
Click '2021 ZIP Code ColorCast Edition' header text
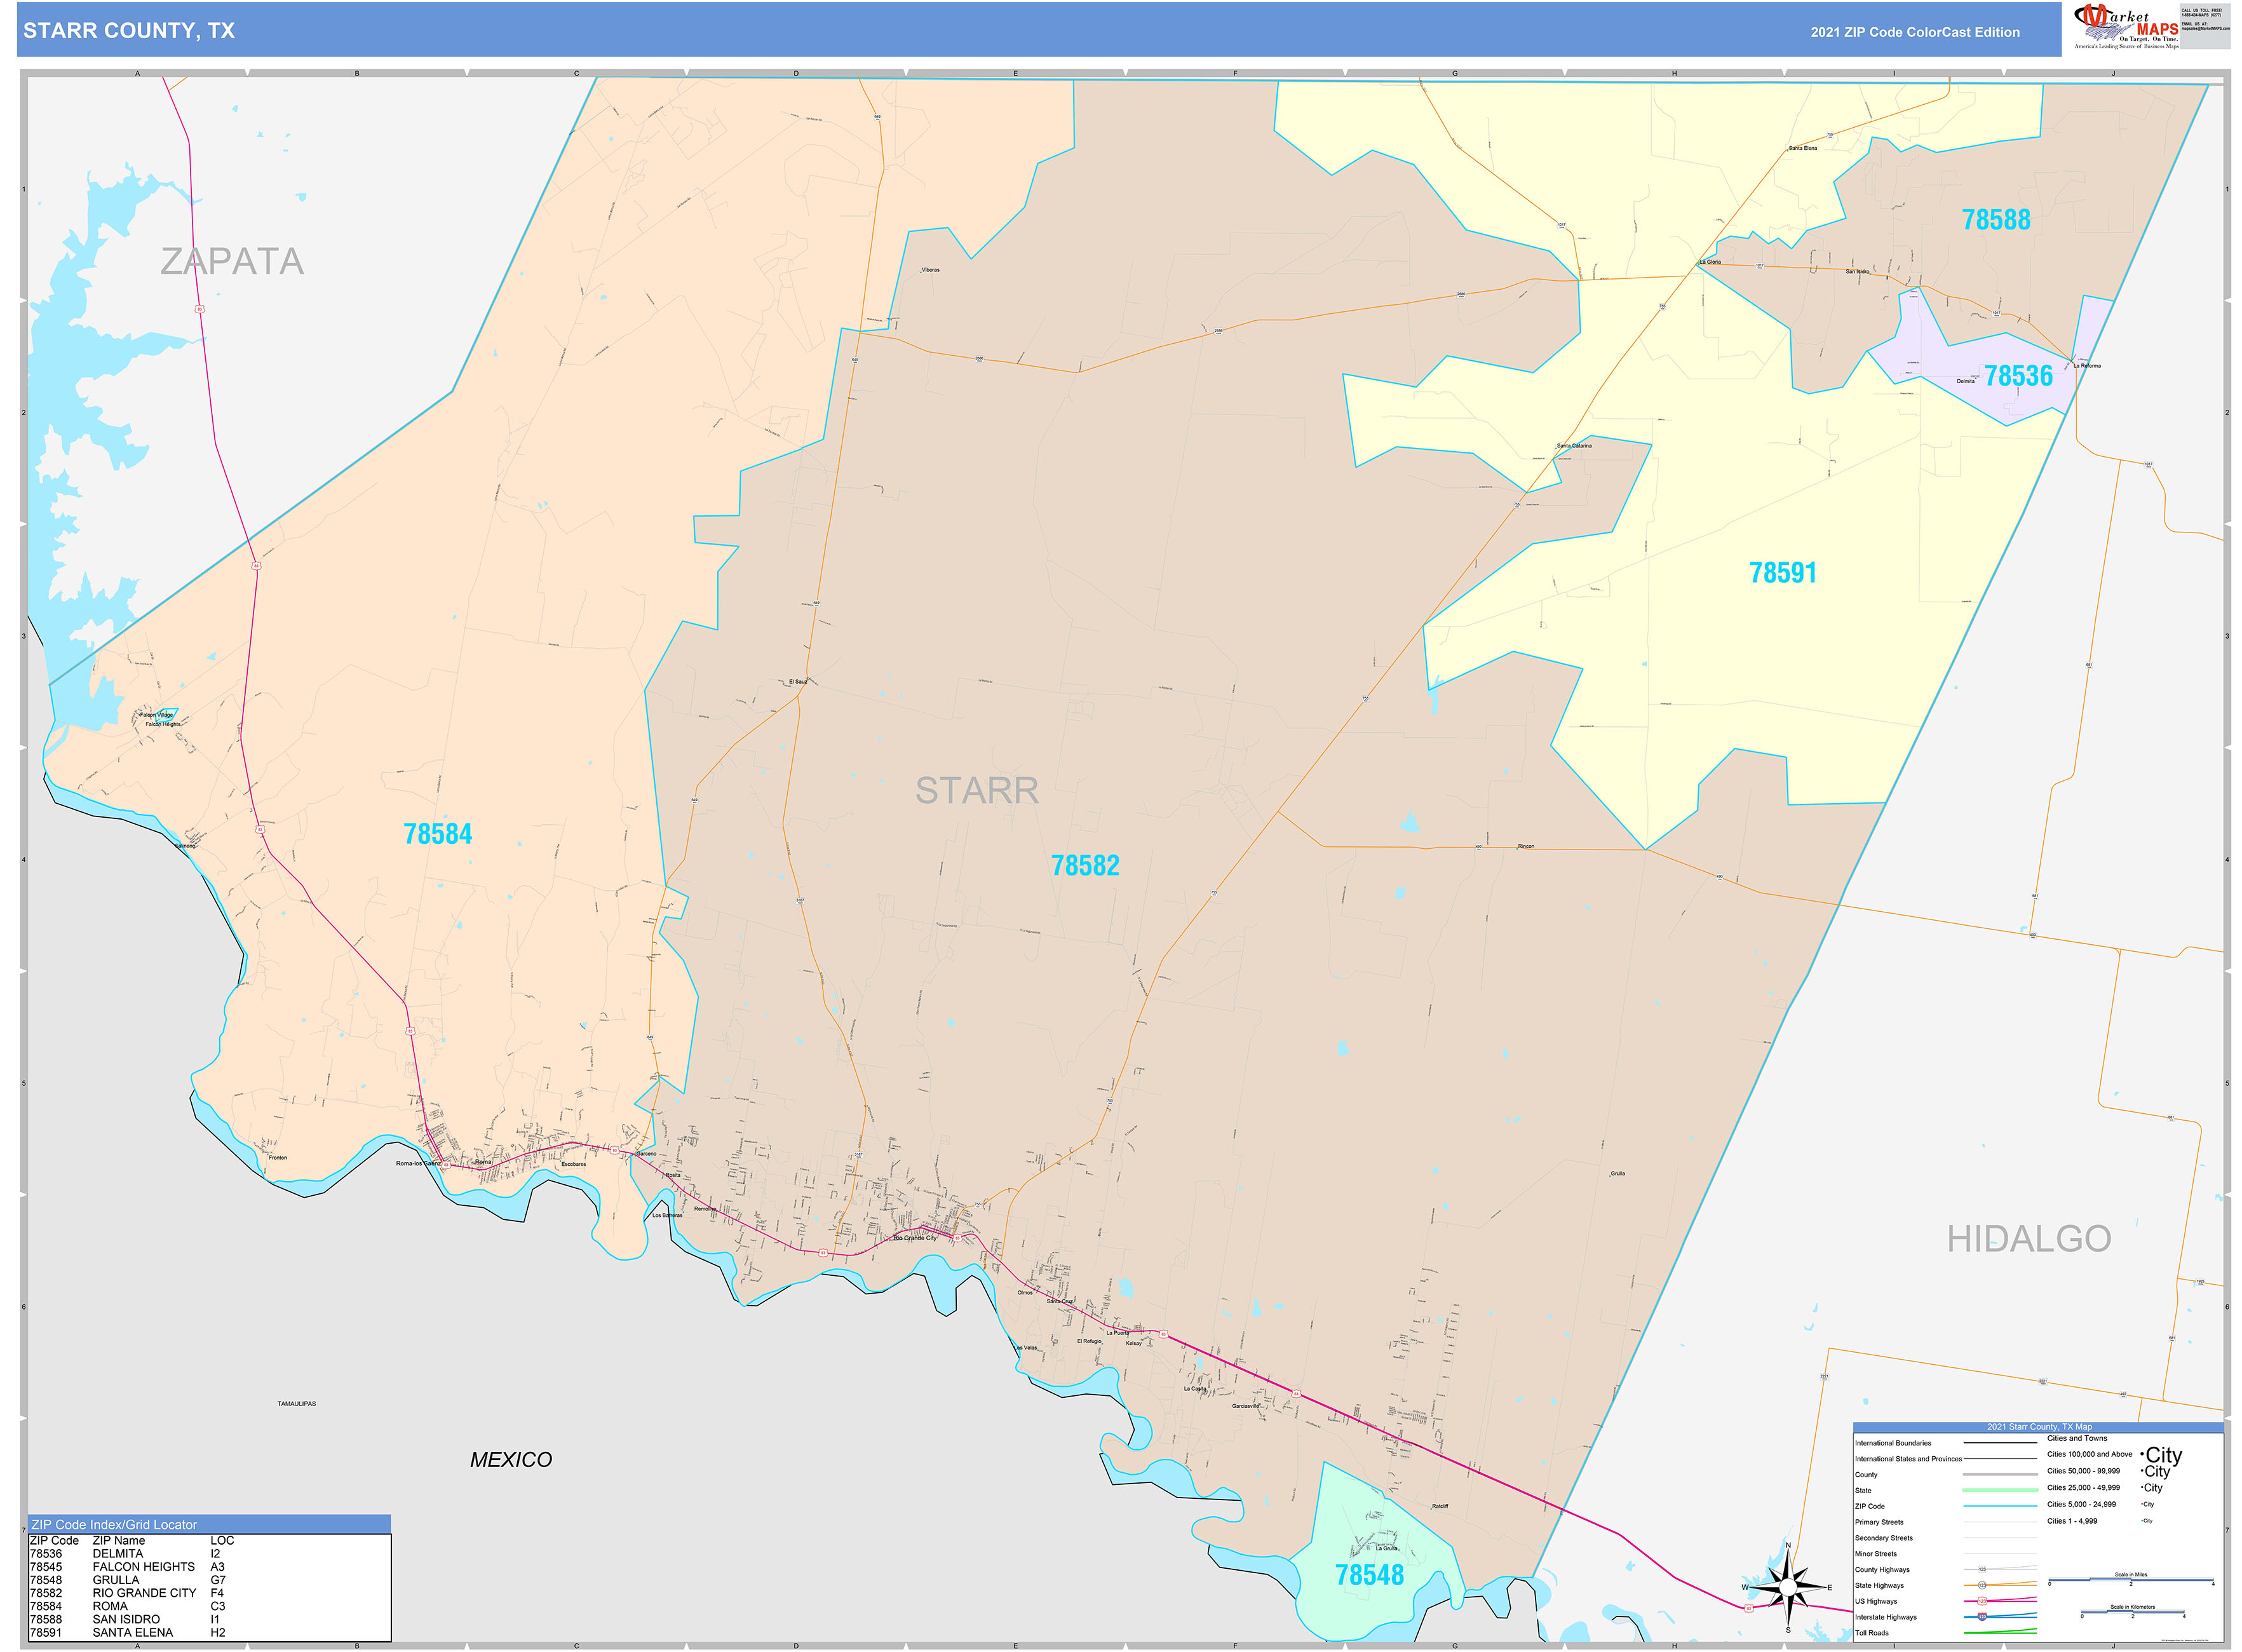1914,32
